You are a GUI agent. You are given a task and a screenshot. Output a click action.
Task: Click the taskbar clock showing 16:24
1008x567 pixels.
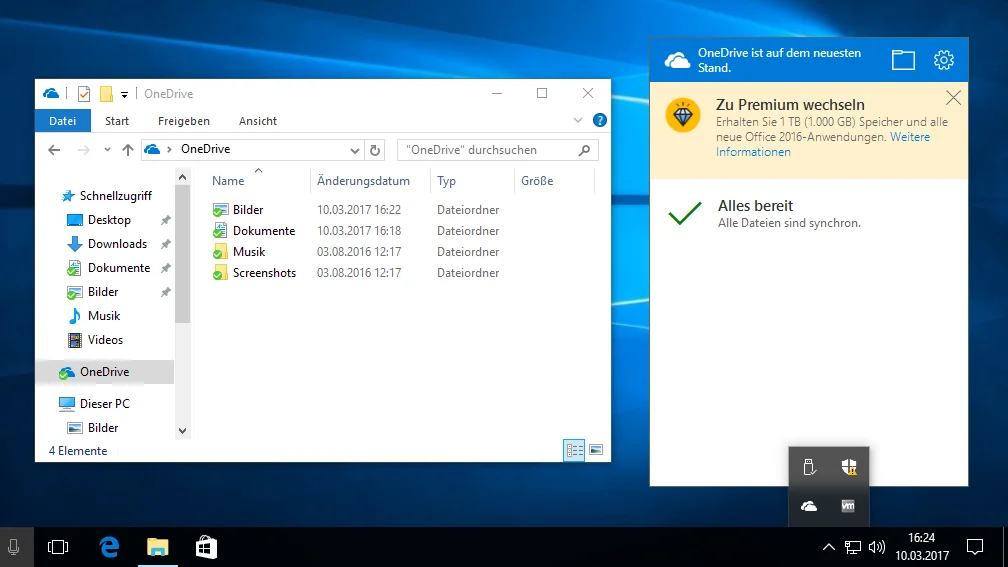pyautogui.click(x=922, y=546)
